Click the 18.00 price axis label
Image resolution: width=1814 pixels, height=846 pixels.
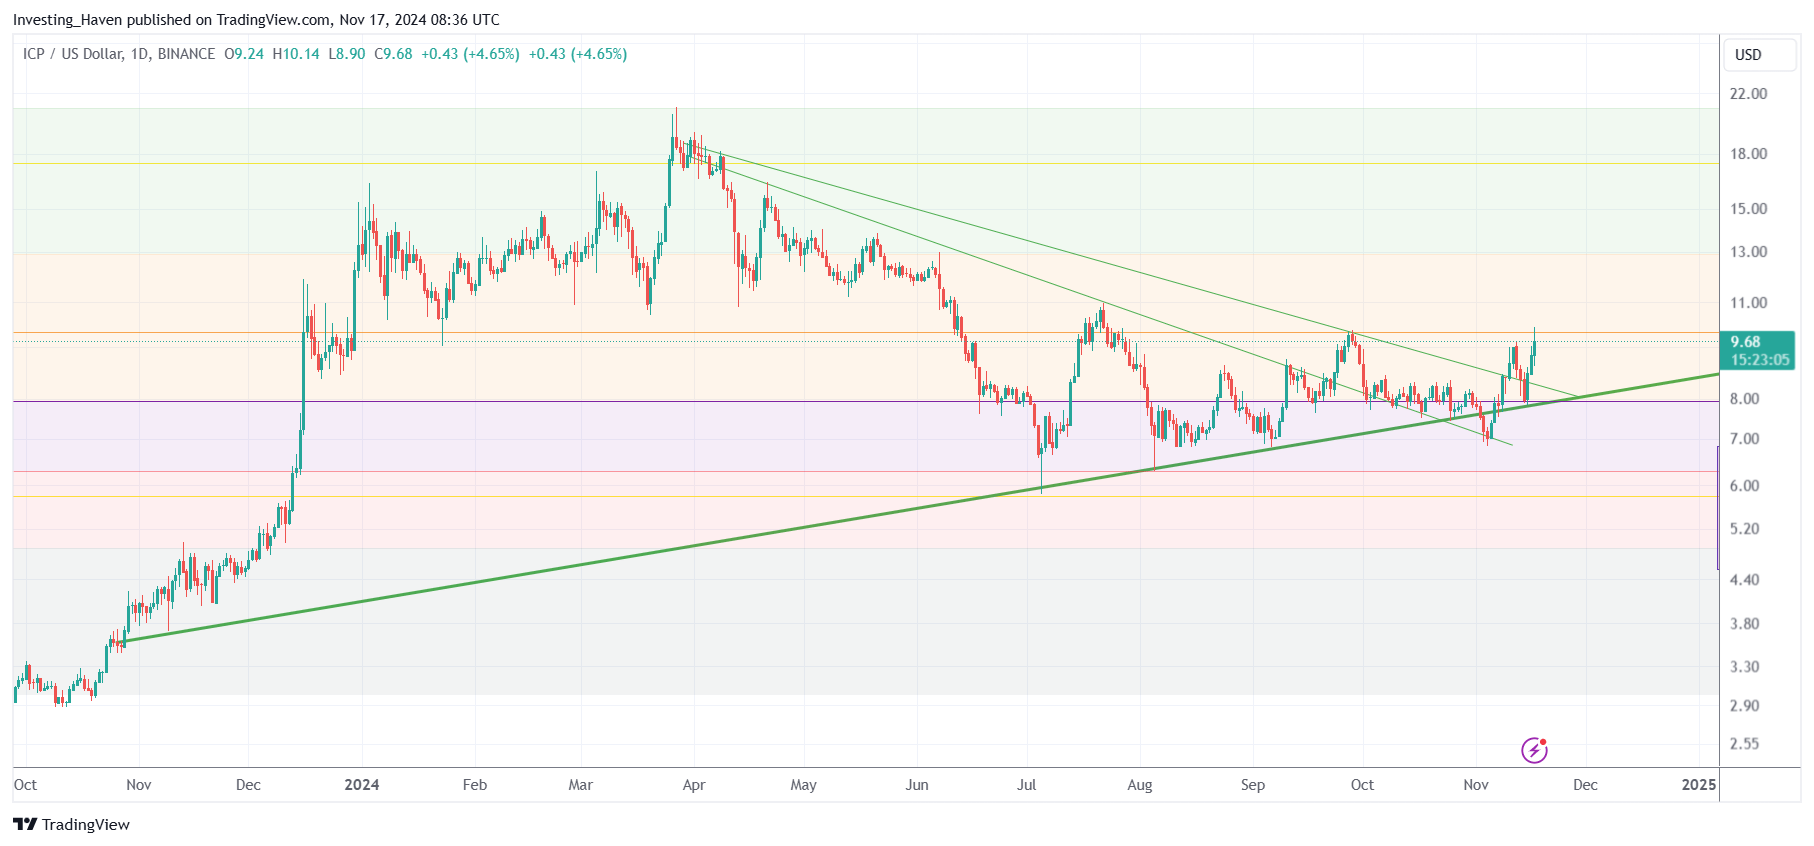pyautogui.click(x=1748, y=154)
